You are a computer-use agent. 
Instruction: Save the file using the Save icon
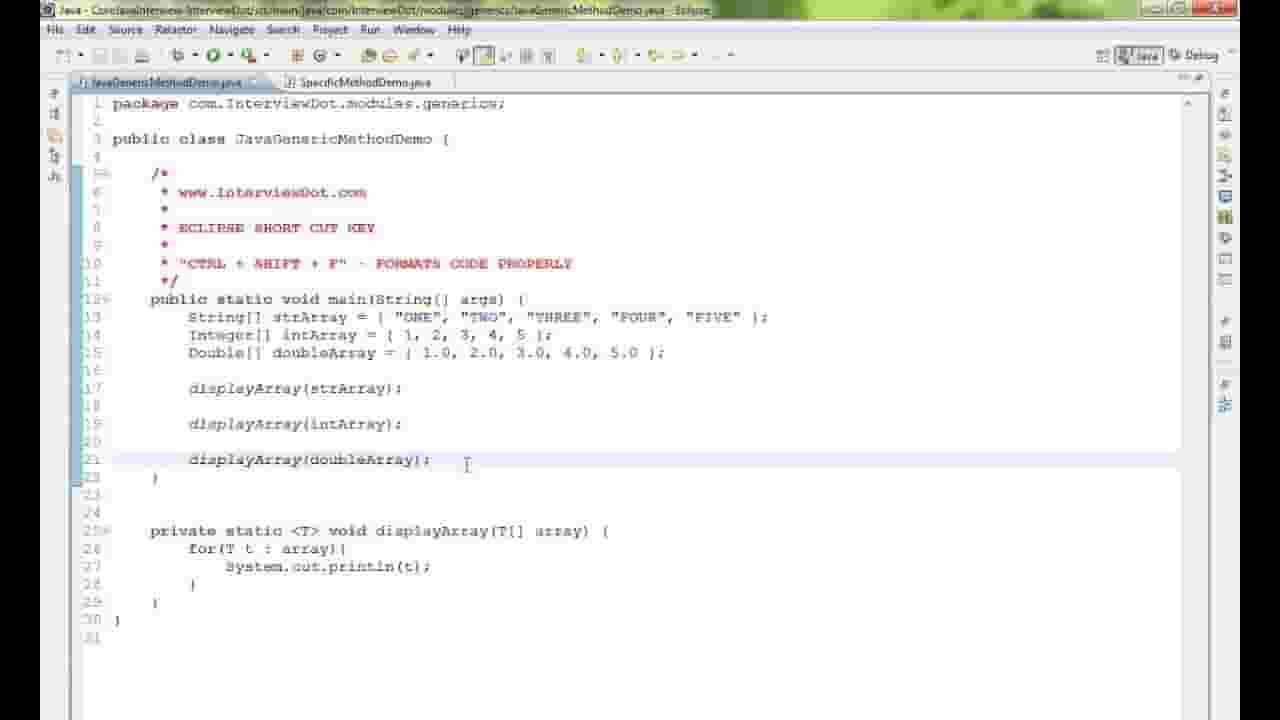99,56
